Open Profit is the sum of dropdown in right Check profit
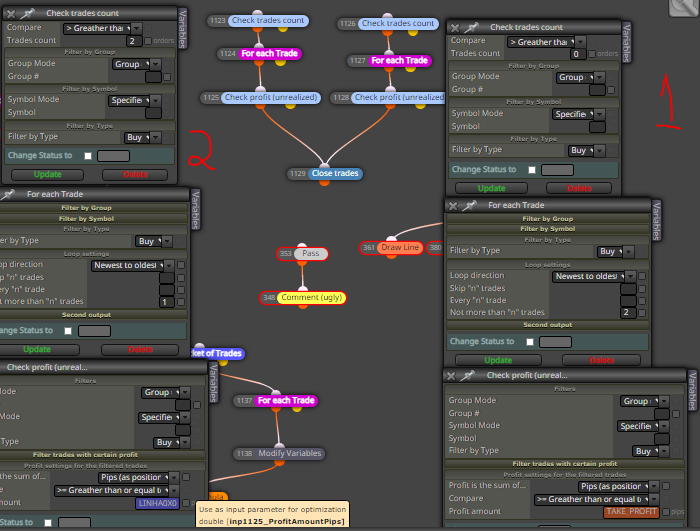Viewport: 700px width, 531px height. (619, 486)
